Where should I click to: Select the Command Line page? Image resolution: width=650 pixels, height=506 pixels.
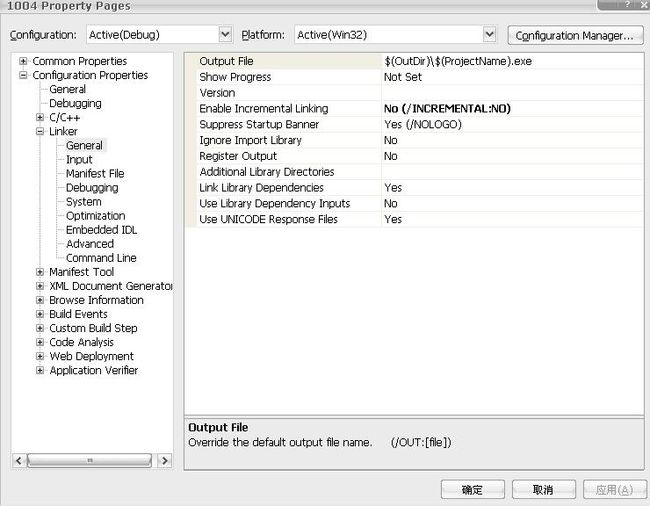click(x=101, y=258)
